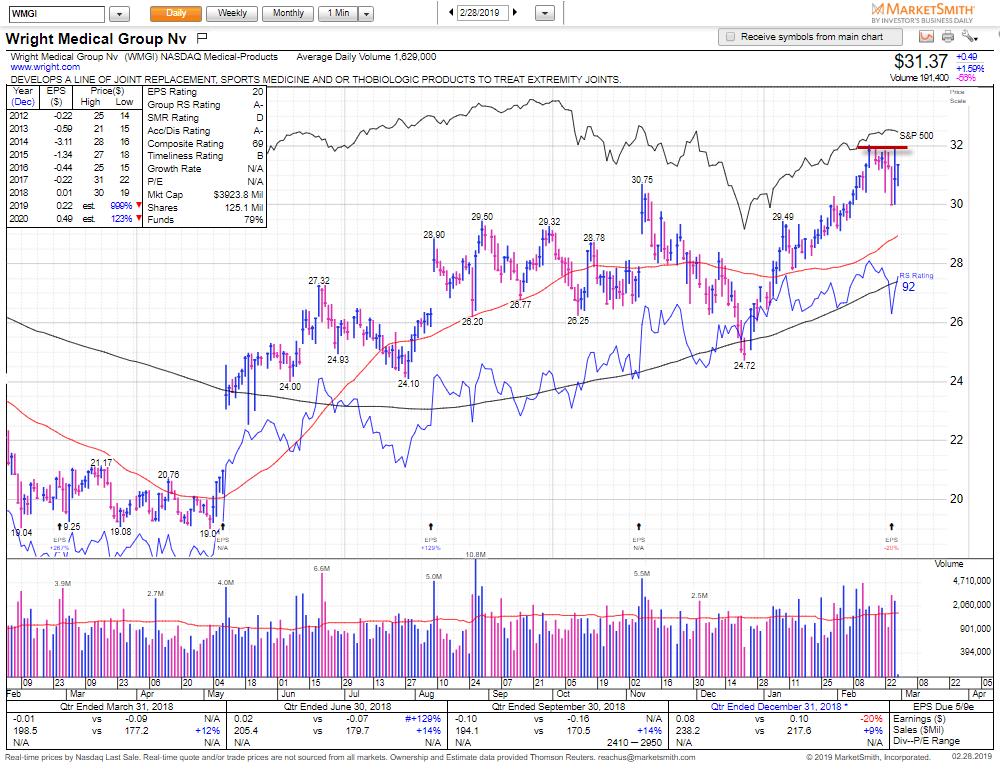Click the 29.50 price high label
Screen dimensions: 1000x783
(x=482, y=217)
